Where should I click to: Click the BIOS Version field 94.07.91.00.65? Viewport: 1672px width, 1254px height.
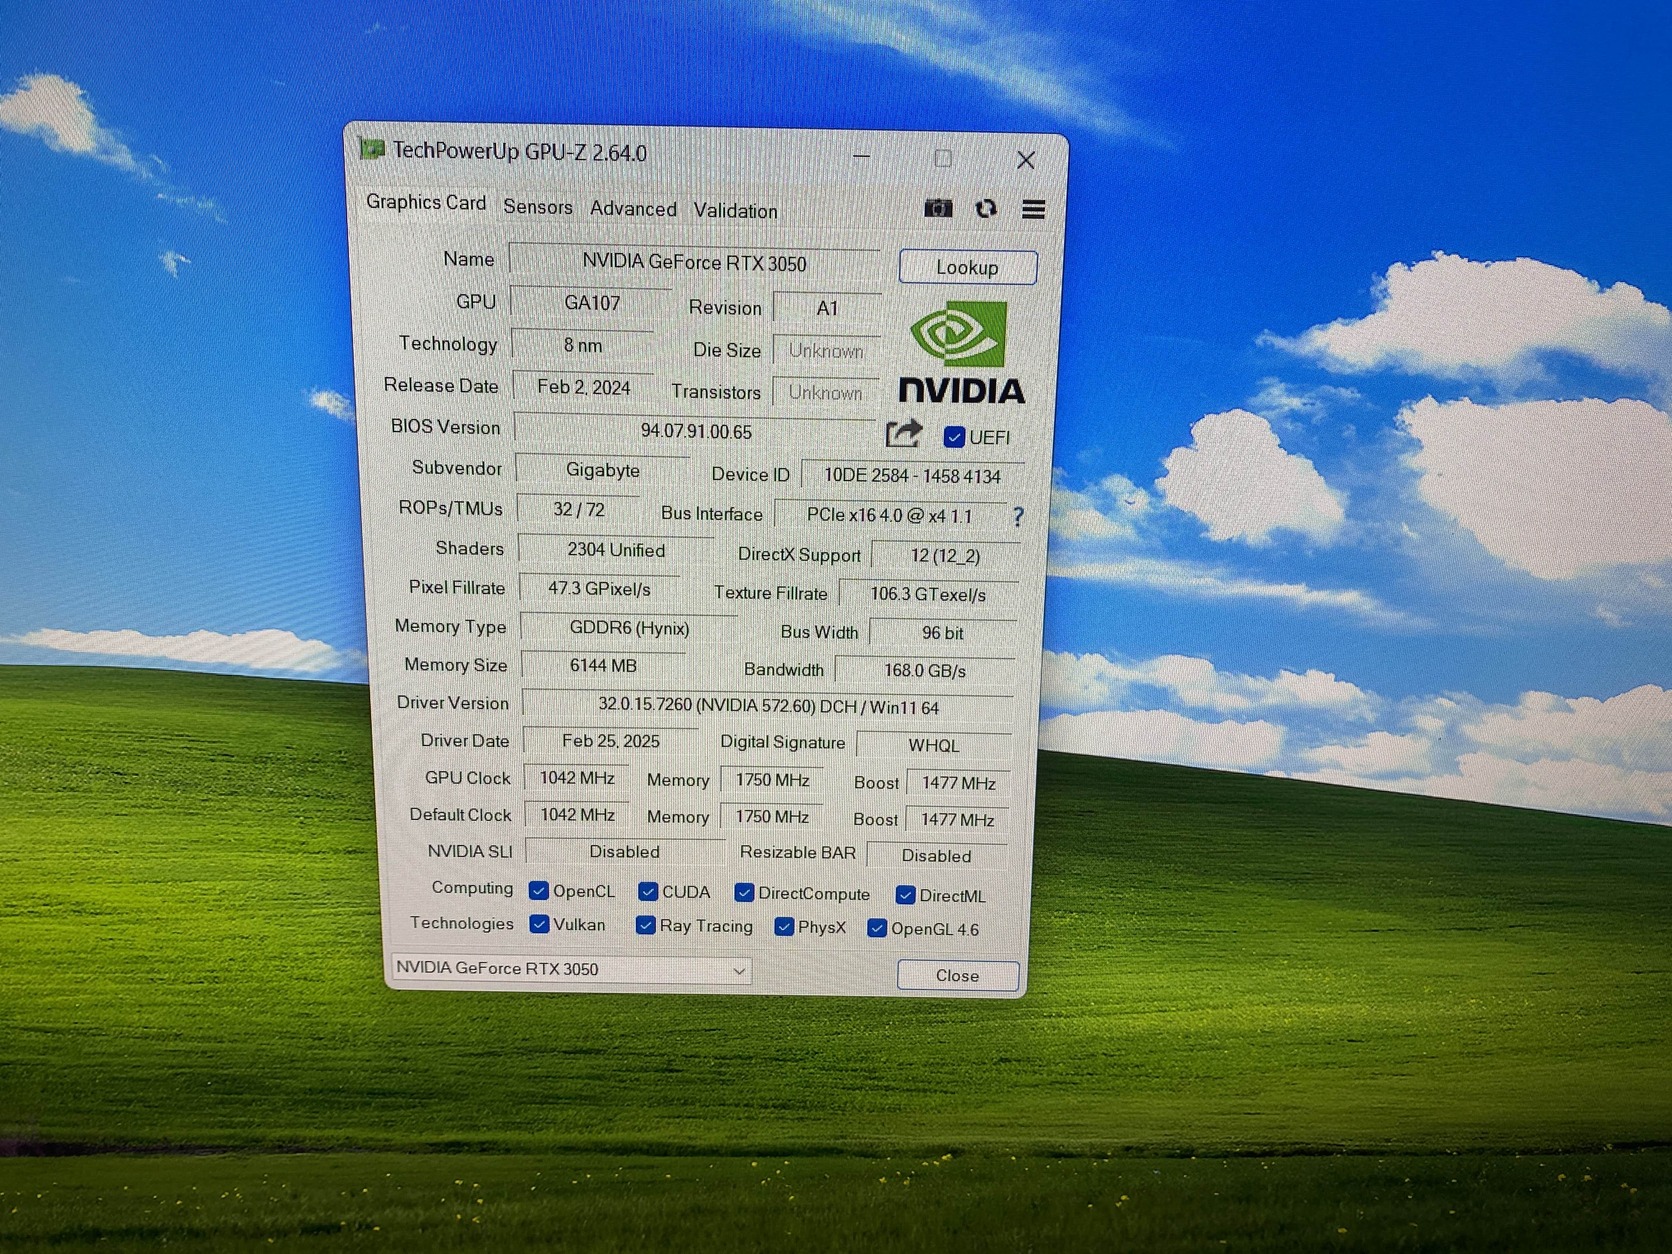(696, 431)
